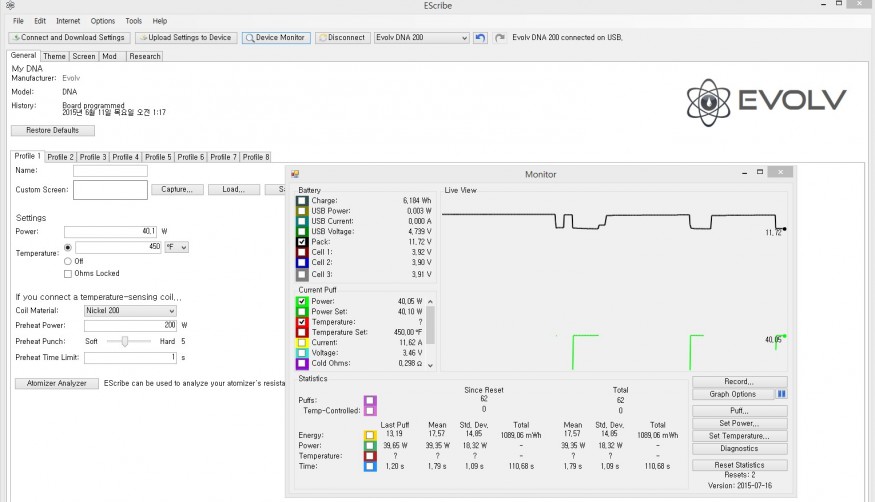
Task: Open the Help menu
Action: 160,21
